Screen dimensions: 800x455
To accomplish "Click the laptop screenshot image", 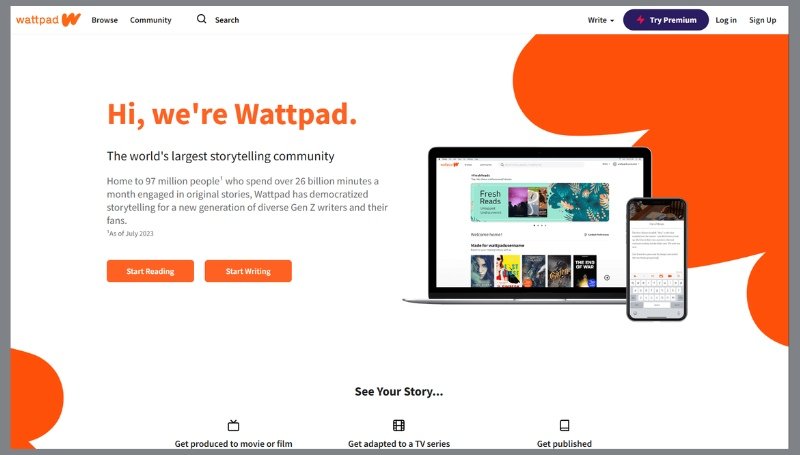I will click(526, 225).
